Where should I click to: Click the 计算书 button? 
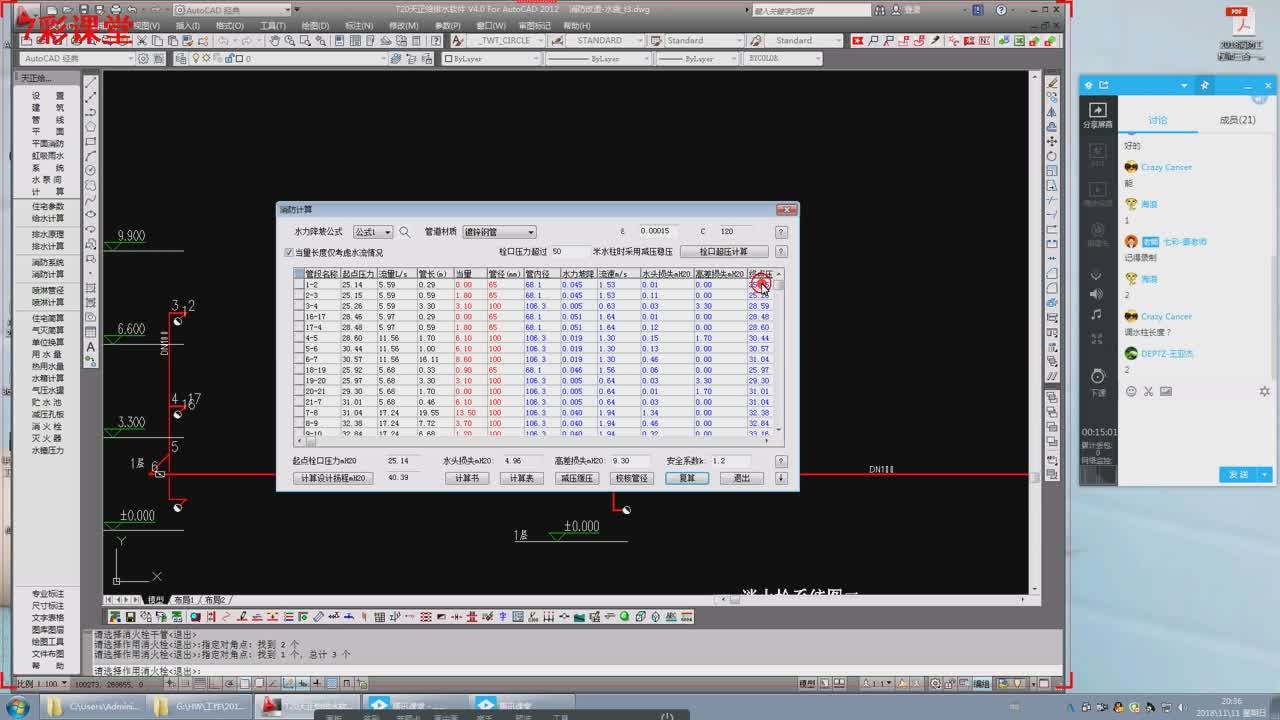point(466,479)
